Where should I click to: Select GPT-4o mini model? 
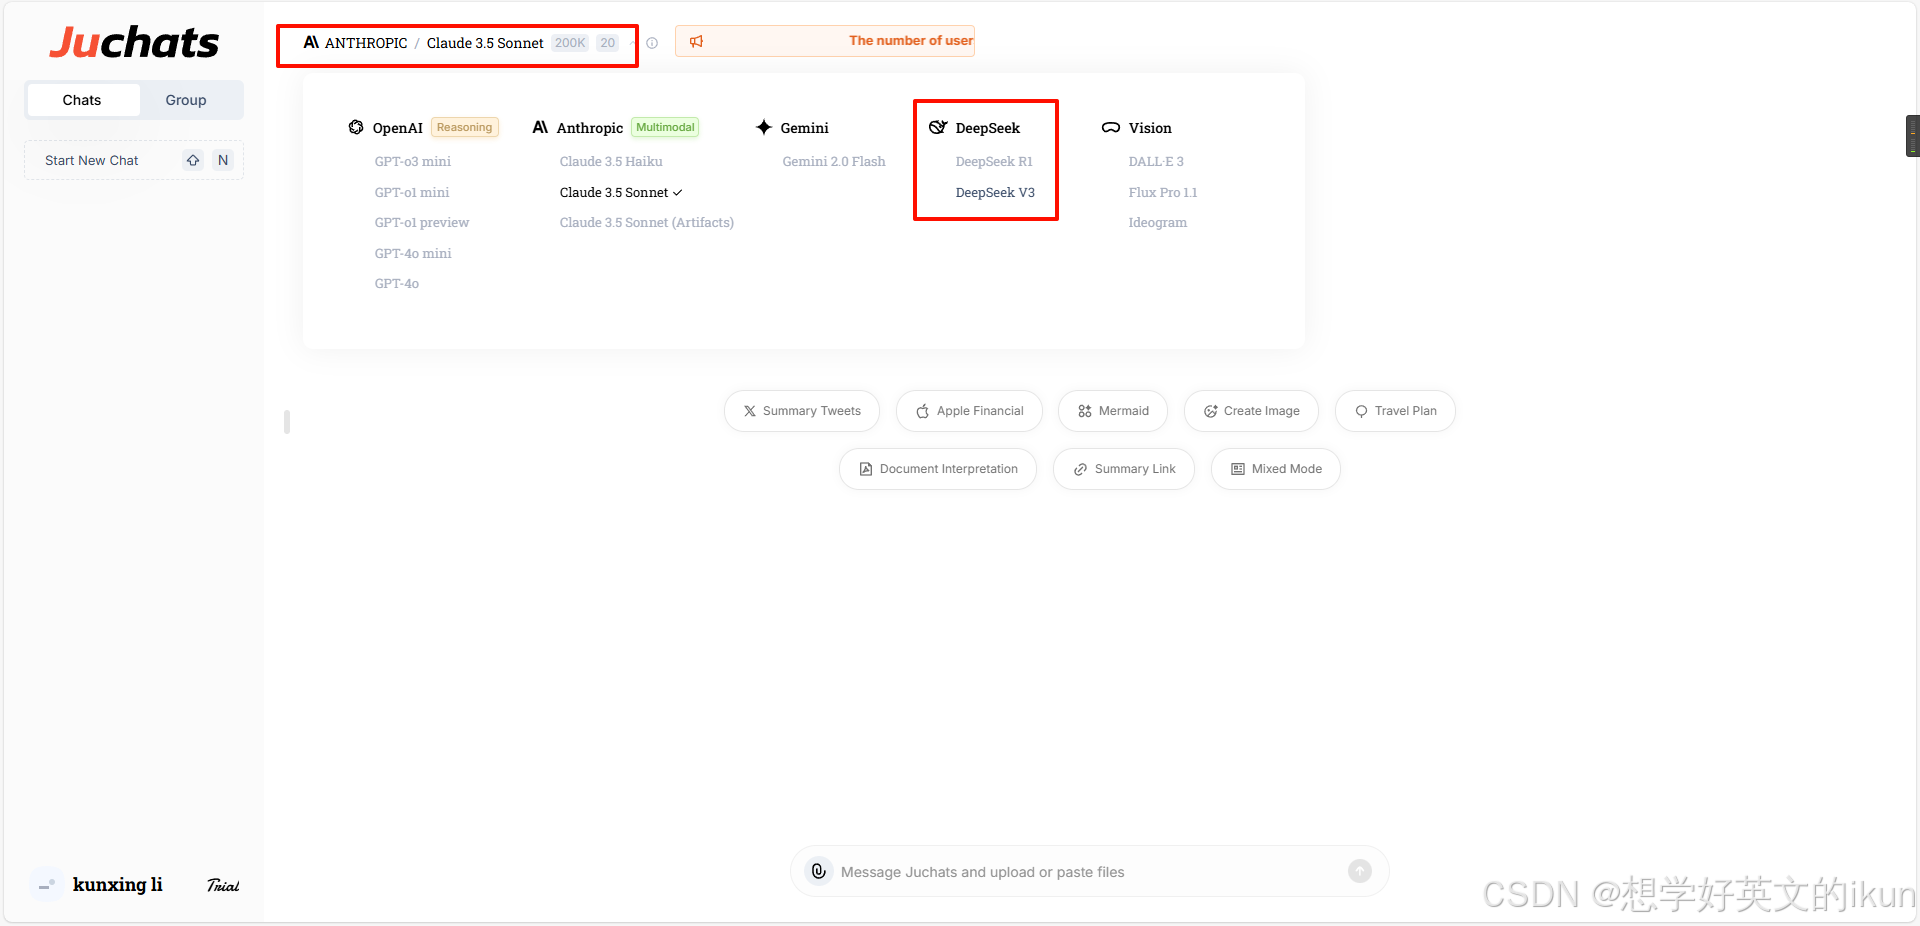tap(413, 253)
